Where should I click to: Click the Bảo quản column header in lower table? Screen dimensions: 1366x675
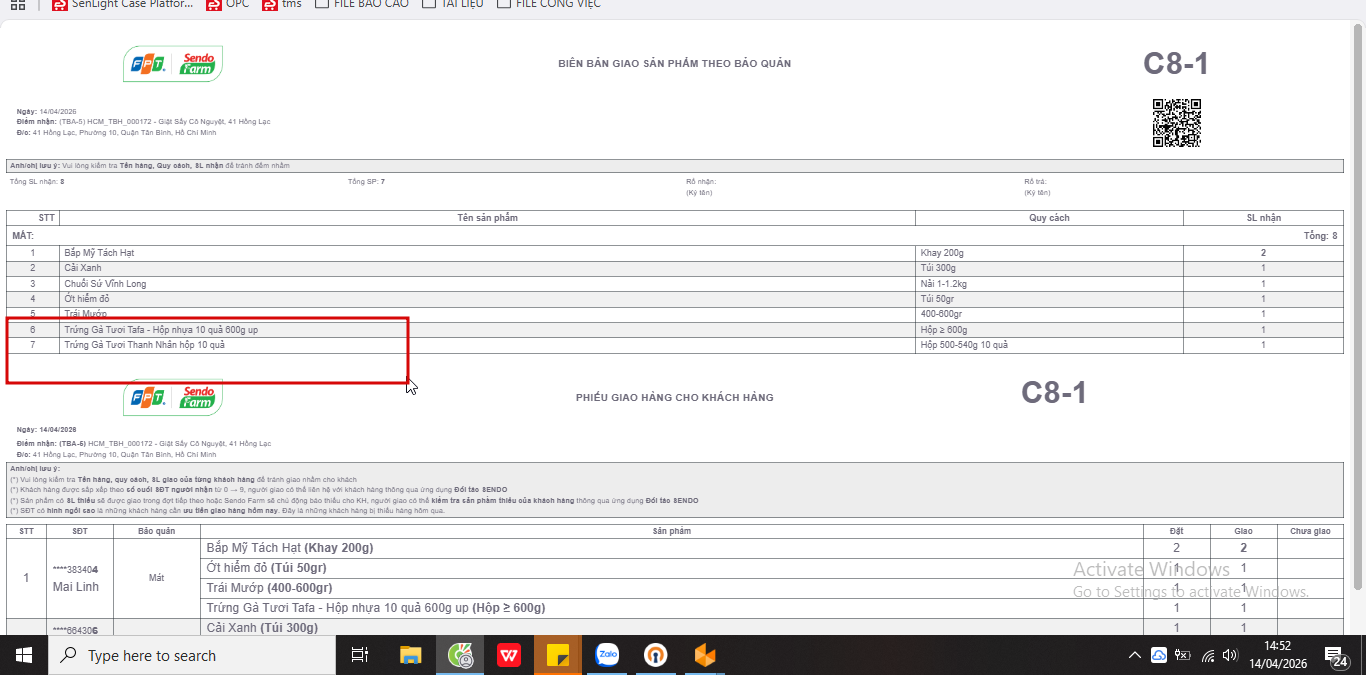[156, 531]
